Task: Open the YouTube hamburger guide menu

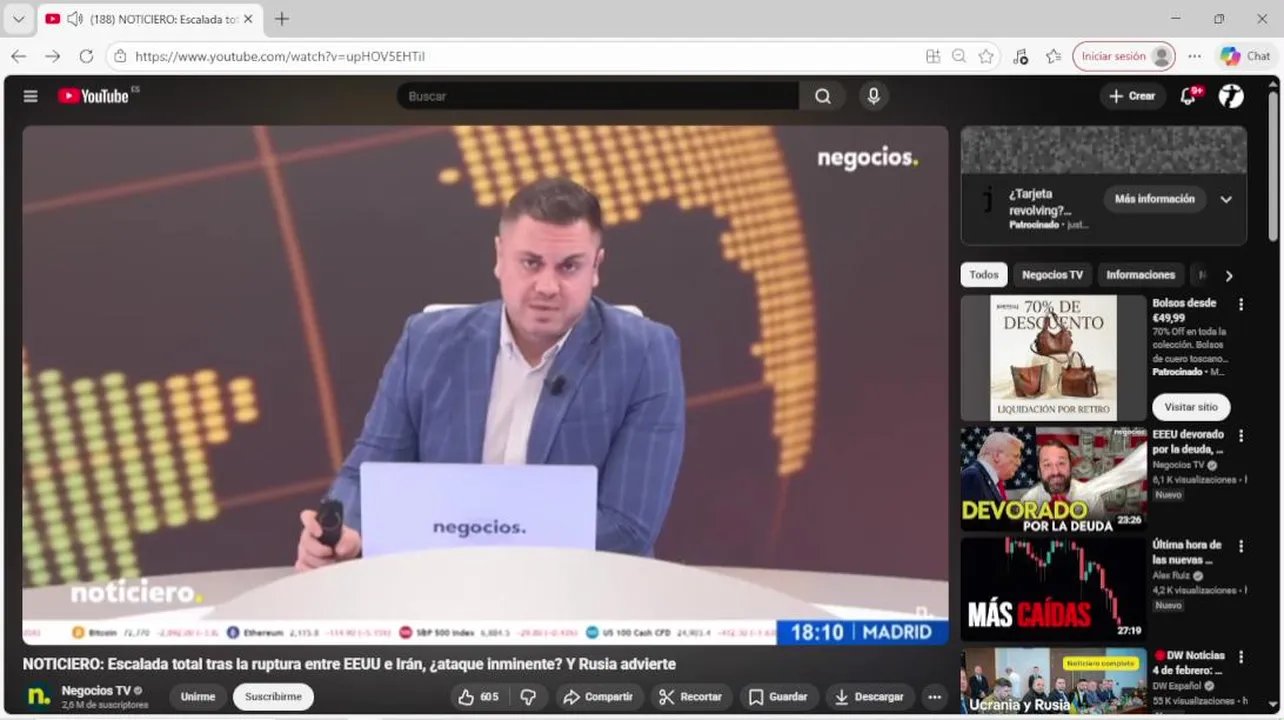Action: [30, 96]
